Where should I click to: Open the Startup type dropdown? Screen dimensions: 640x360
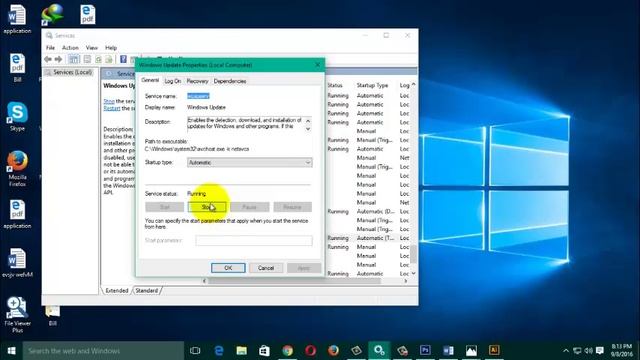pos(249,162)
